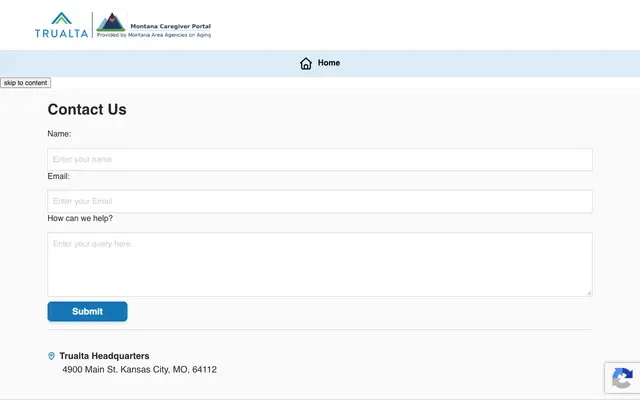Grab the text area resize handle
The image size is (640, 400).
(x=589, y=293)
